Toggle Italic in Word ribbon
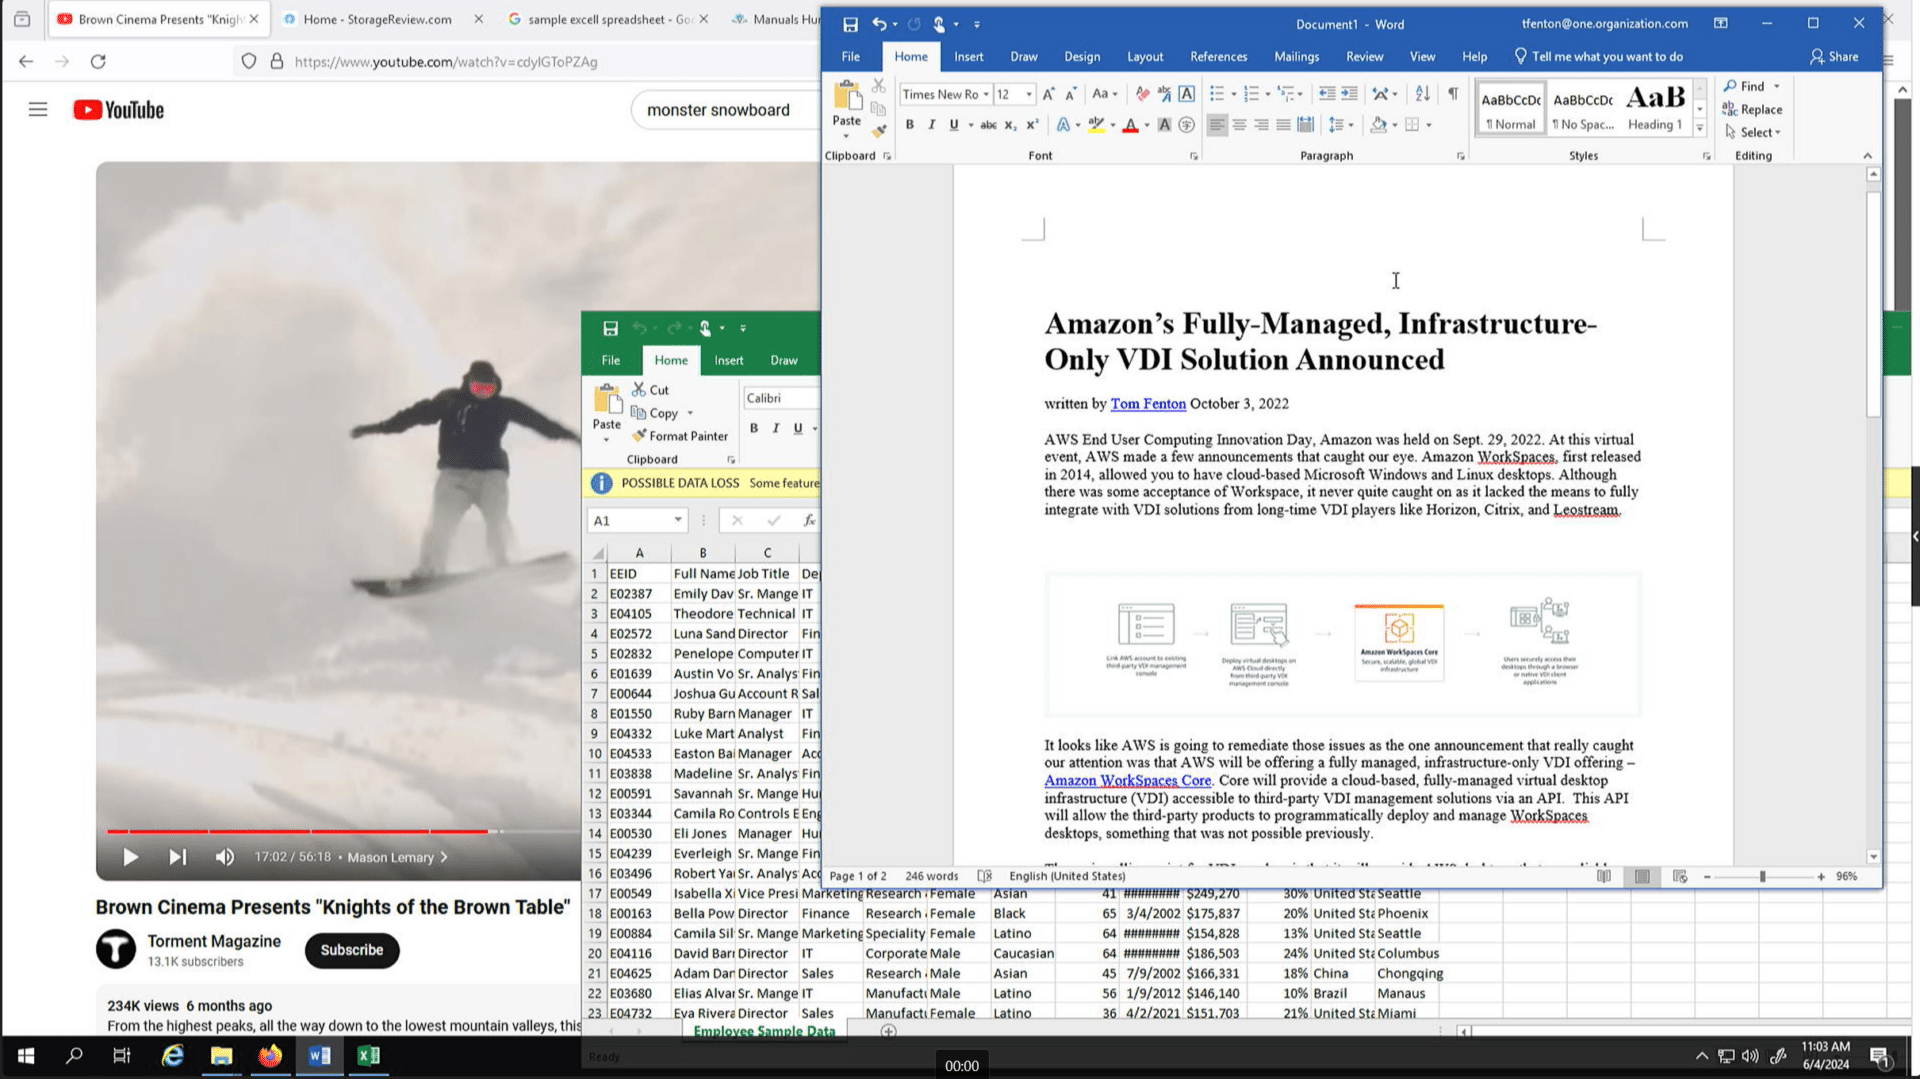Image resolution: width=1920 pixels, height=1079 pixels. point(931,125)
